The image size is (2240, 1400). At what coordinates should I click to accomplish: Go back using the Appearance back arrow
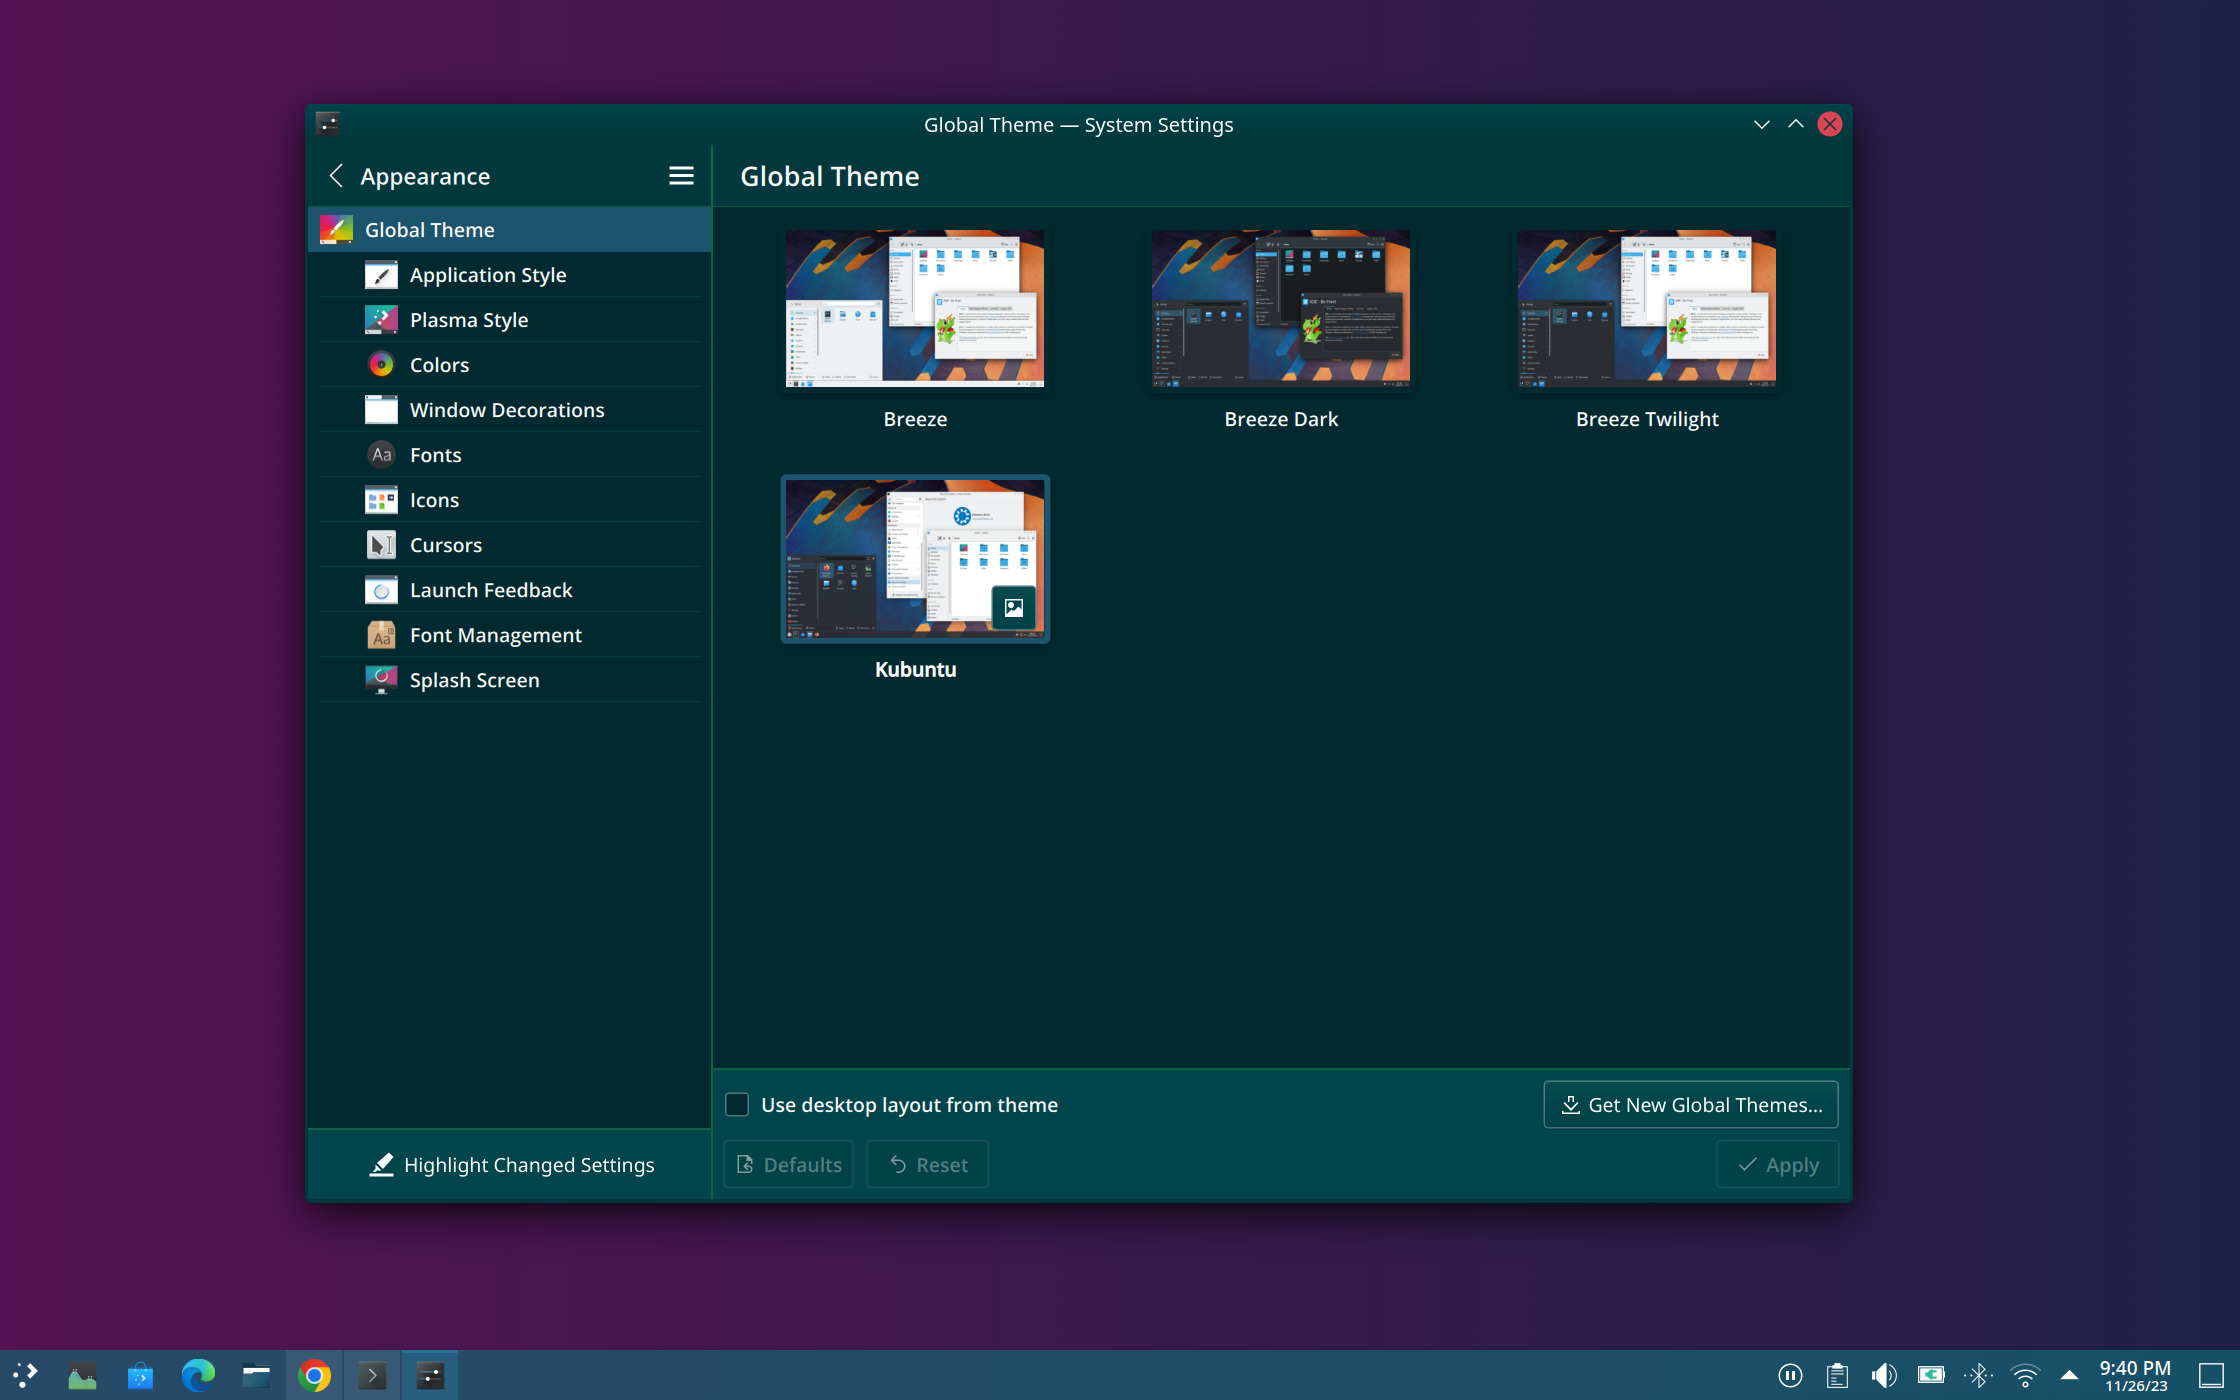[336, 176]
